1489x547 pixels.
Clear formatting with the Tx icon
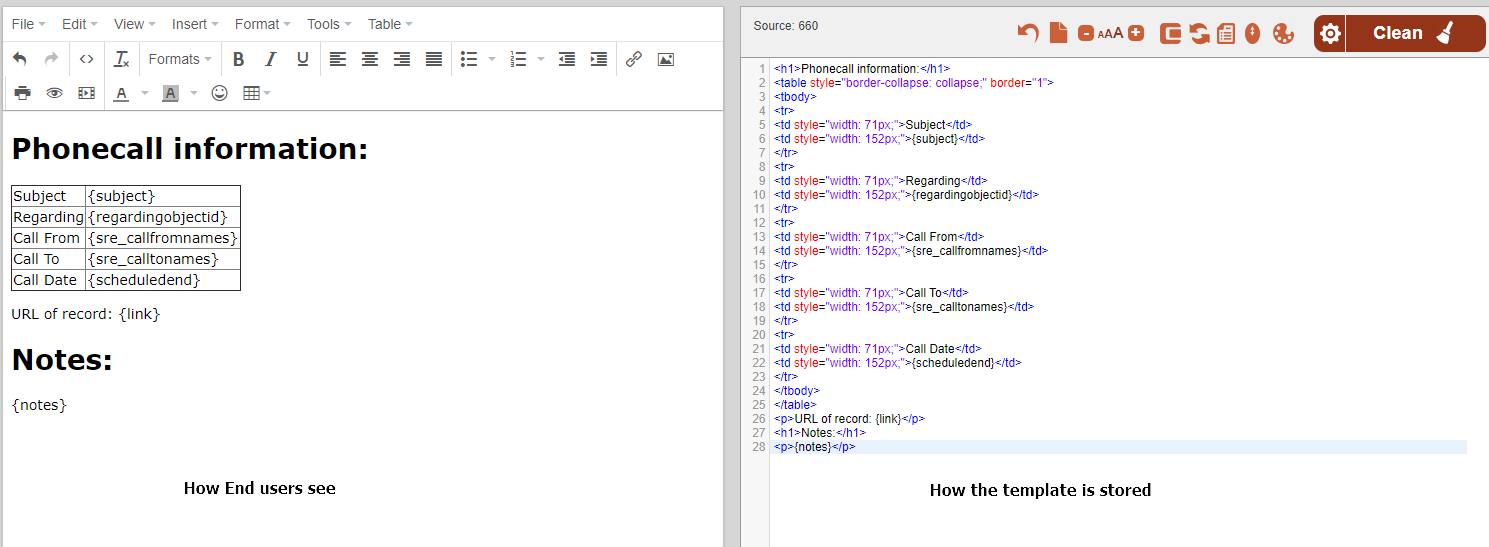click(122, 59)
